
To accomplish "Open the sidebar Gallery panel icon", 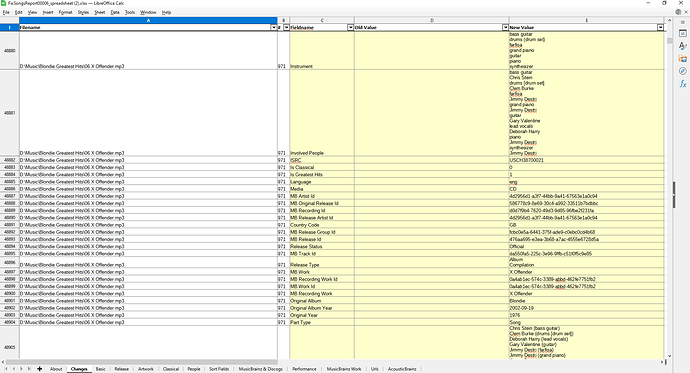I will click(x=683, y=59).
